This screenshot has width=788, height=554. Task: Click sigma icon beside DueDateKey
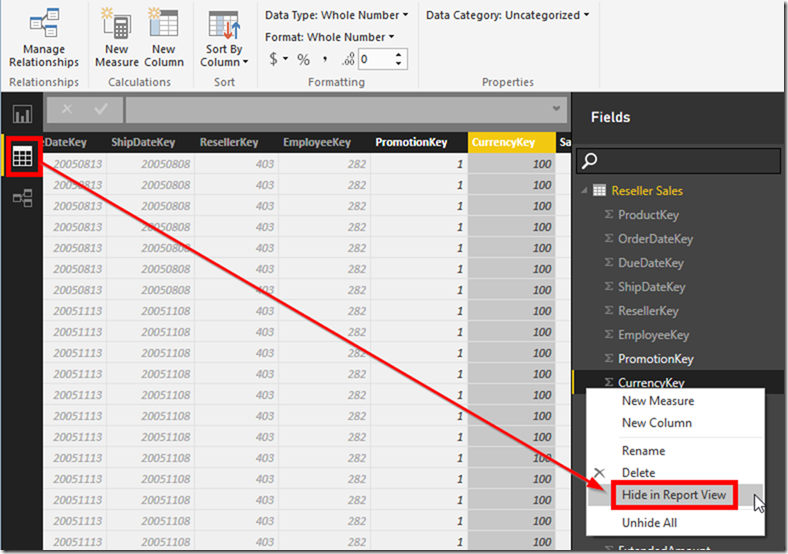[609, 262]
